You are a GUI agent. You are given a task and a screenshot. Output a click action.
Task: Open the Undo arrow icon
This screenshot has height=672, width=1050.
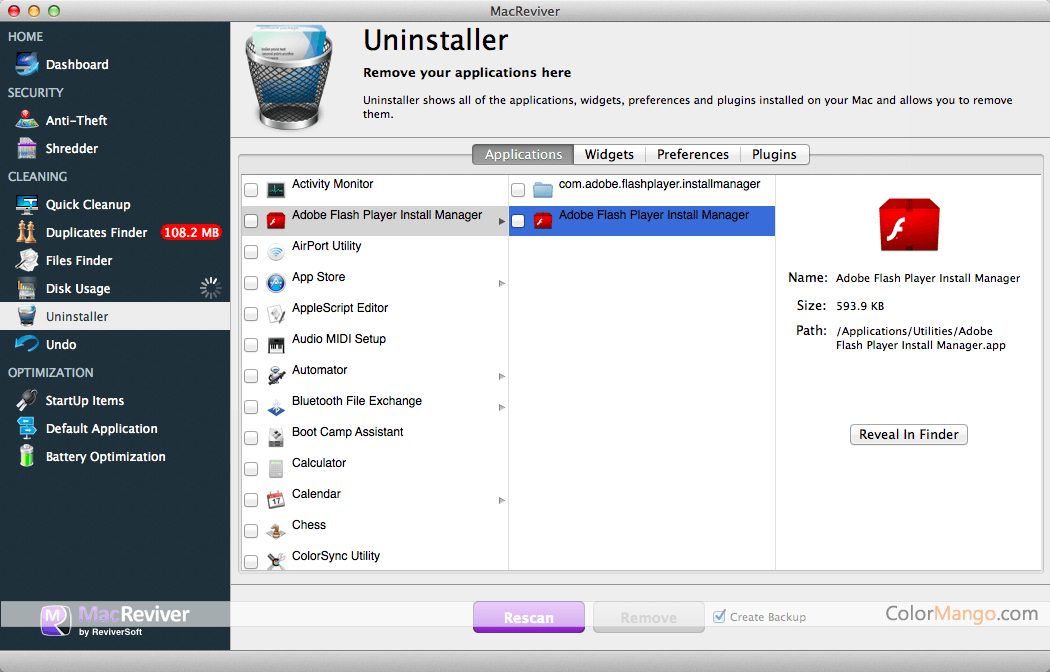pyautogui.click(x=27, y=345)
